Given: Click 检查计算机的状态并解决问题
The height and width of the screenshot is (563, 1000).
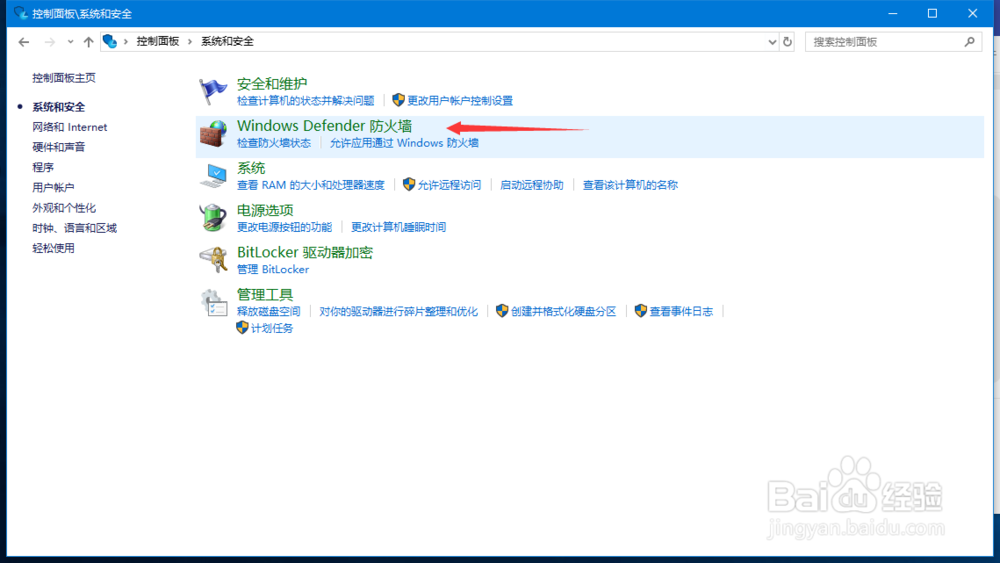Looking at the screenshot, I should tap(305, 101).
